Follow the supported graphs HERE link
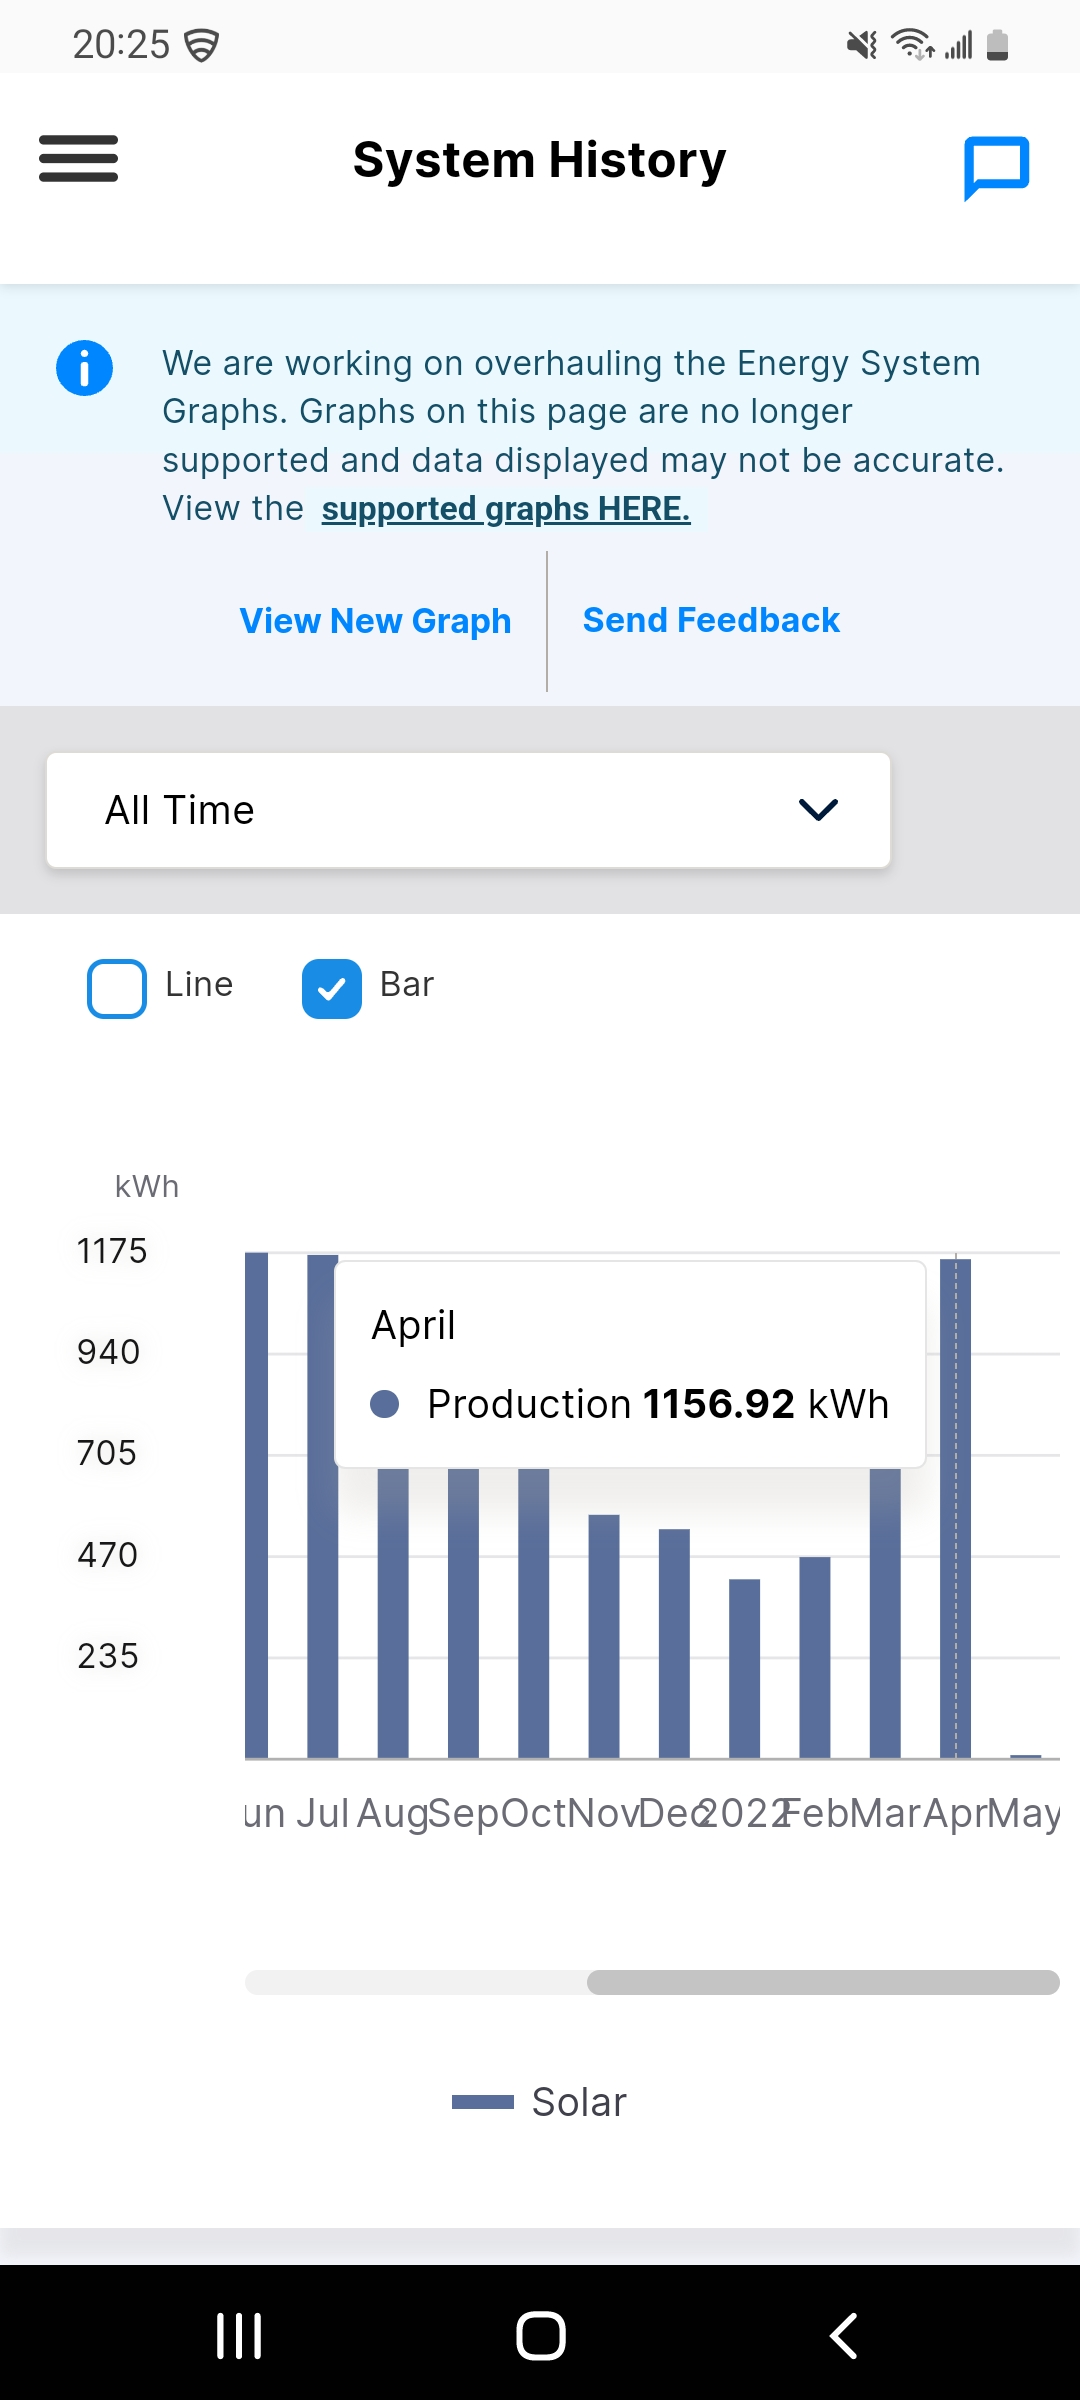Viewport: 1080px width, 2400px height. tap(506, 509)
